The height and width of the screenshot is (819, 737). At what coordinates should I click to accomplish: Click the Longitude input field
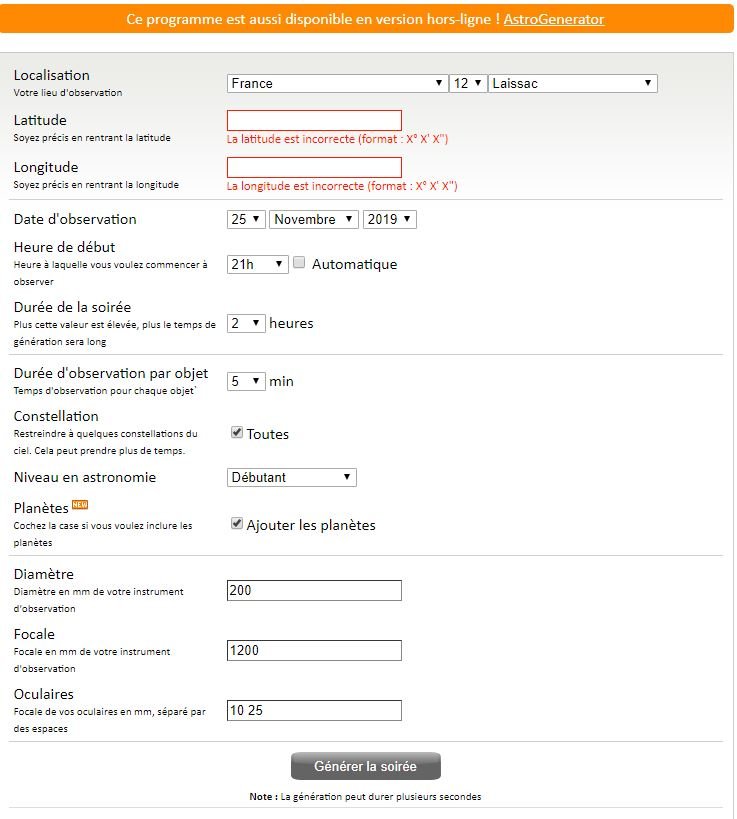pyautogui.click(x=314, y=168)
